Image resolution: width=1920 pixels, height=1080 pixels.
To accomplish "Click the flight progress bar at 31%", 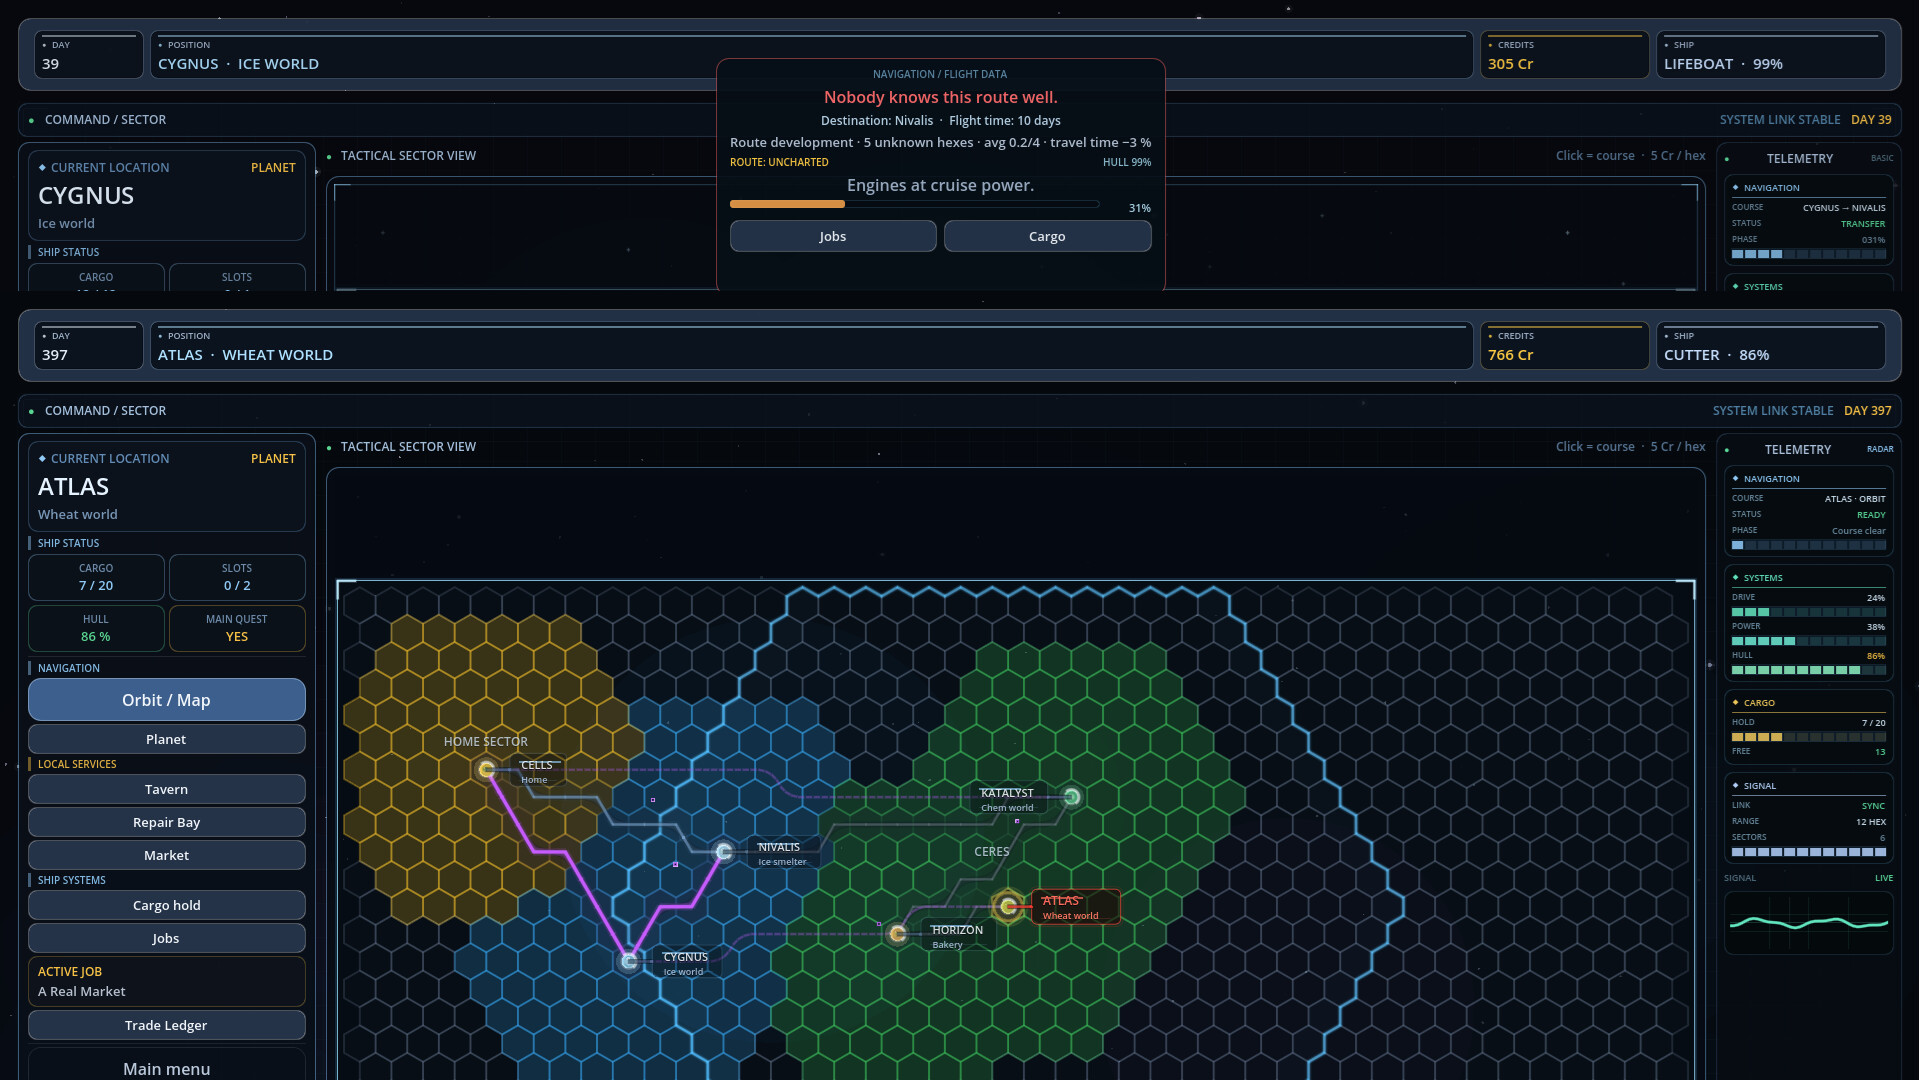I will click(914, 204).
